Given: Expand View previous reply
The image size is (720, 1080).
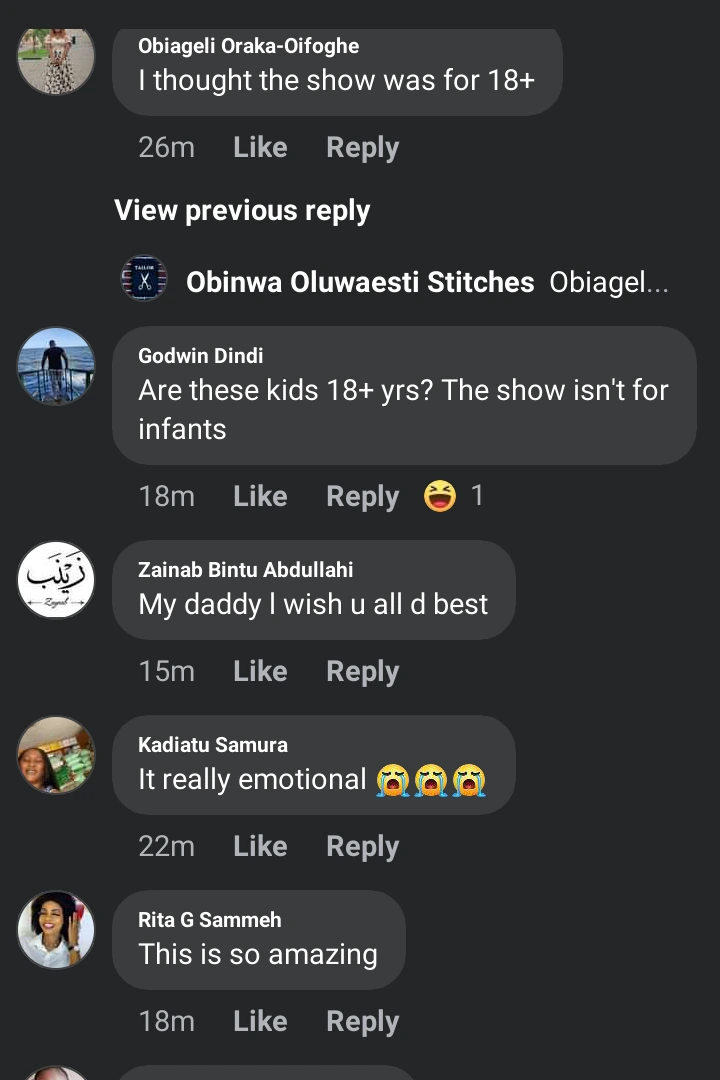Looking at the screenshot, I should point(242,211).
